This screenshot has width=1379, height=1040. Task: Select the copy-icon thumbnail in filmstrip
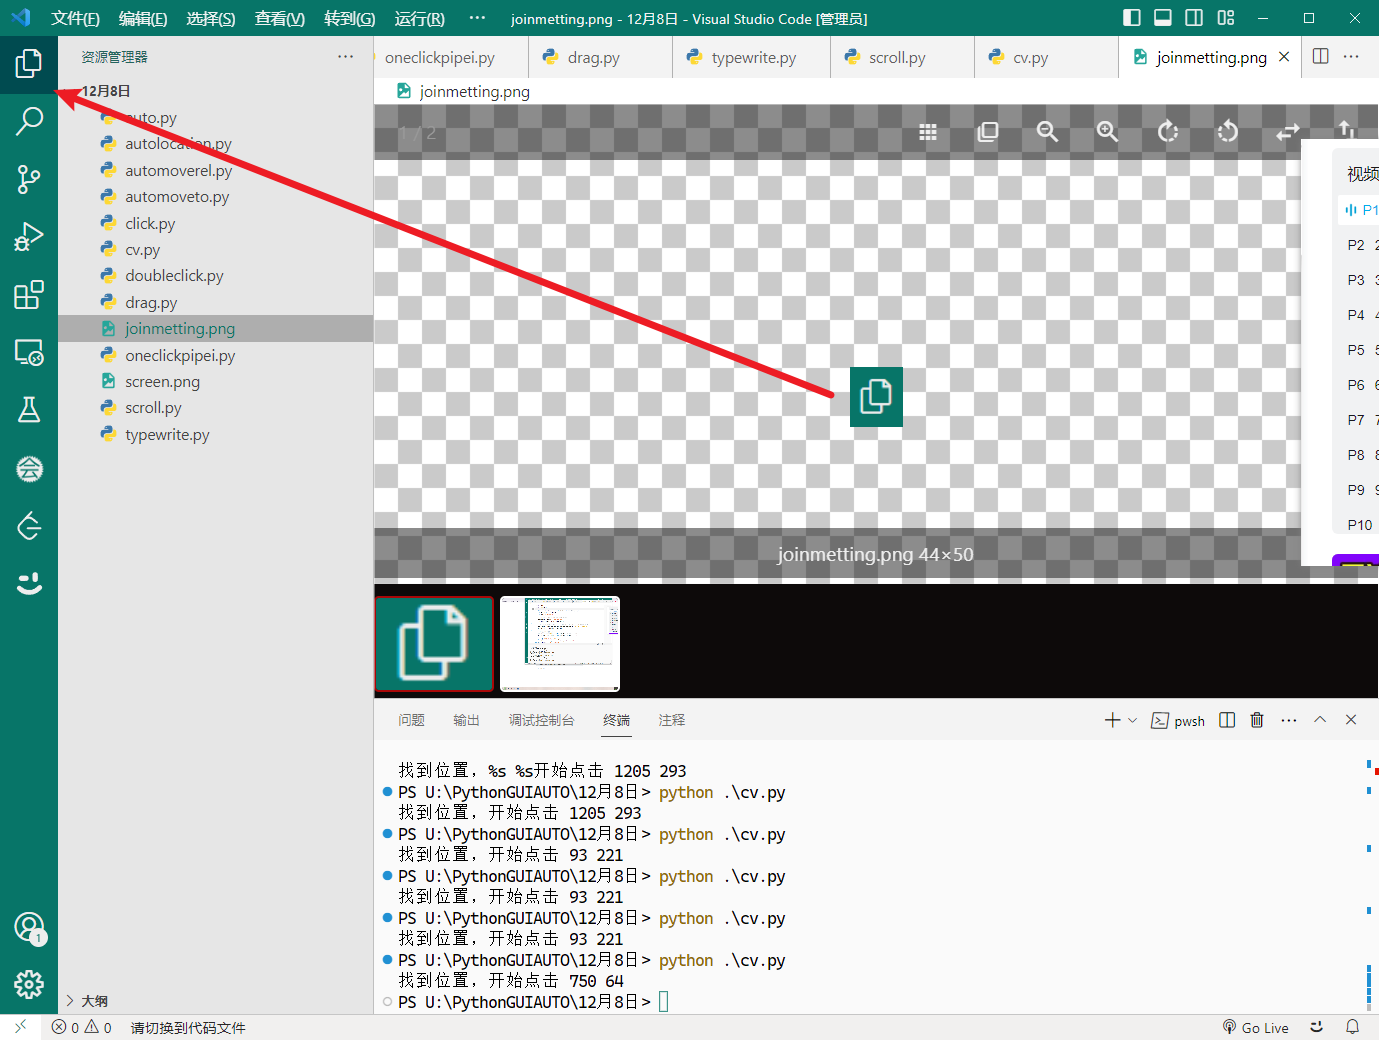[x=434, y=643]
